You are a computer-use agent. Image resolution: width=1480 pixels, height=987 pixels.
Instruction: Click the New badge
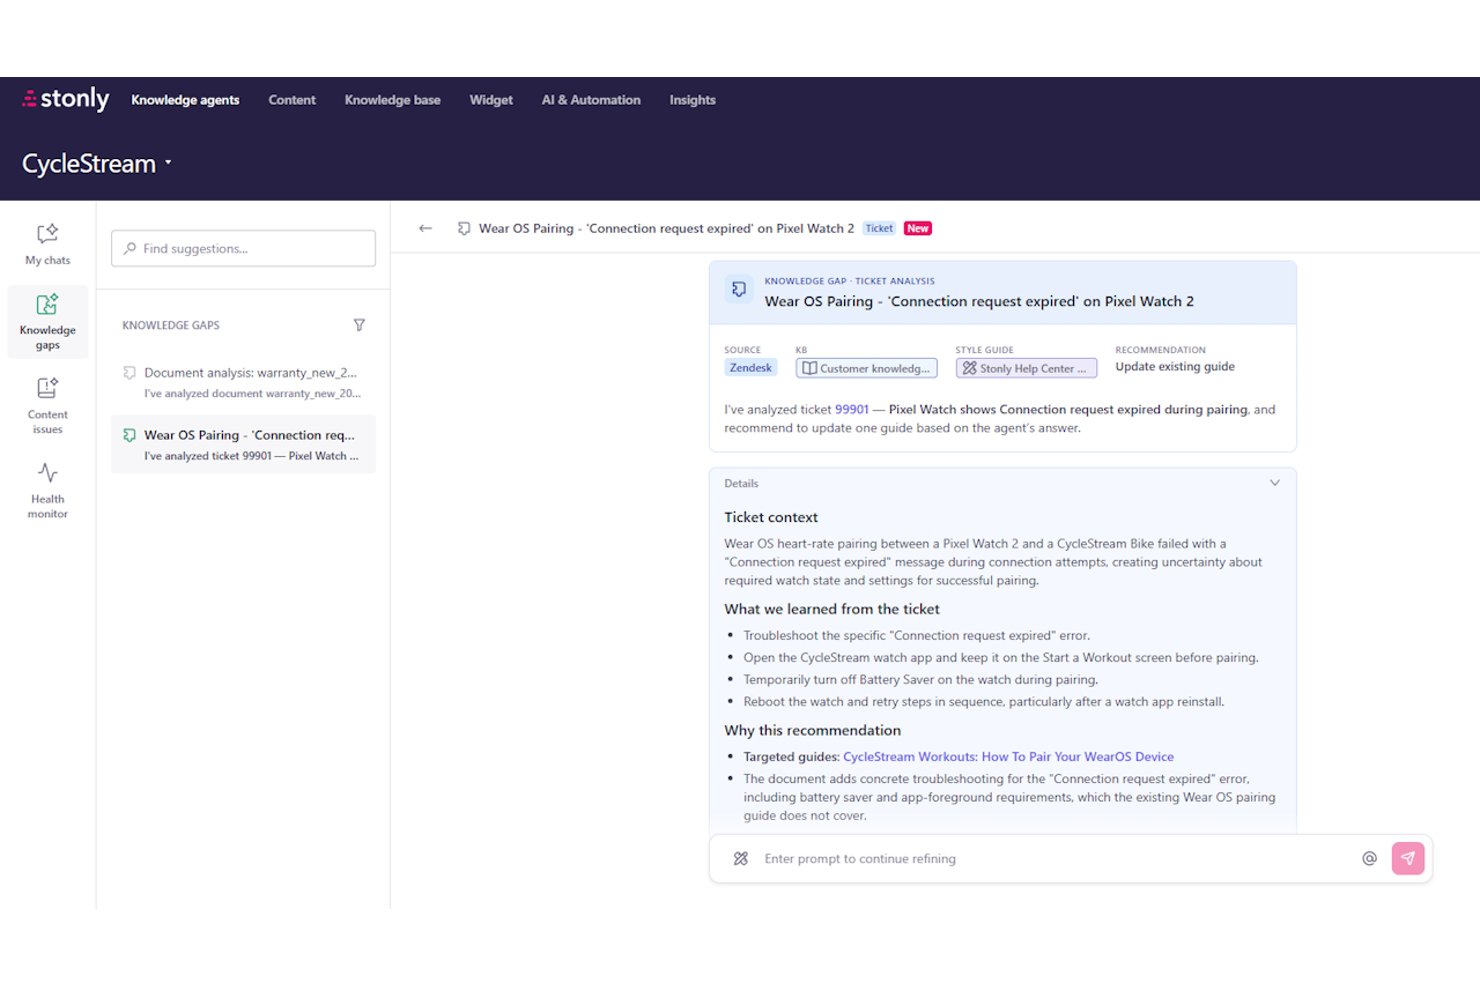pyautogui.click(x=918, y=228)
